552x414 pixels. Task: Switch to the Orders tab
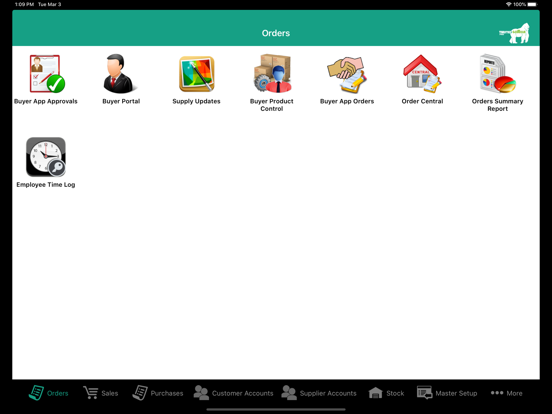coord(49,393)
